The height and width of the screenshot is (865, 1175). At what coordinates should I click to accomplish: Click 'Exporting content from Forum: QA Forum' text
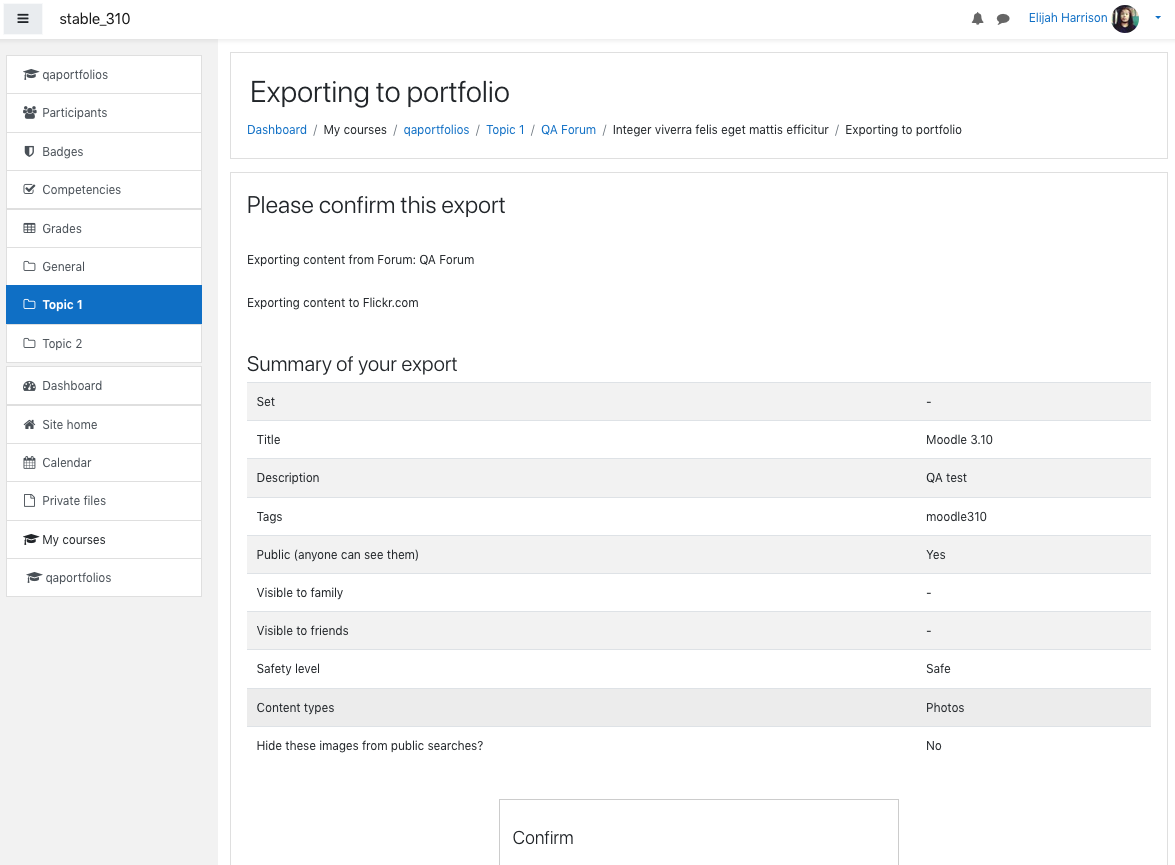pos(360,260)
